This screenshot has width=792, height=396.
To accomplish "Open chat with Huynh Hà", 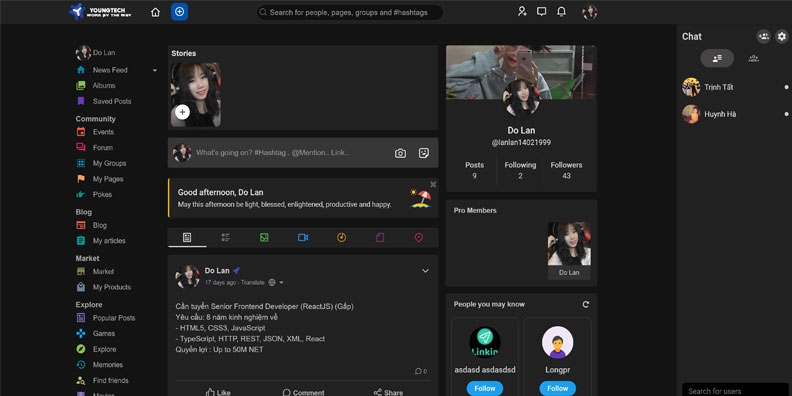I will click(x=735, y=114).
